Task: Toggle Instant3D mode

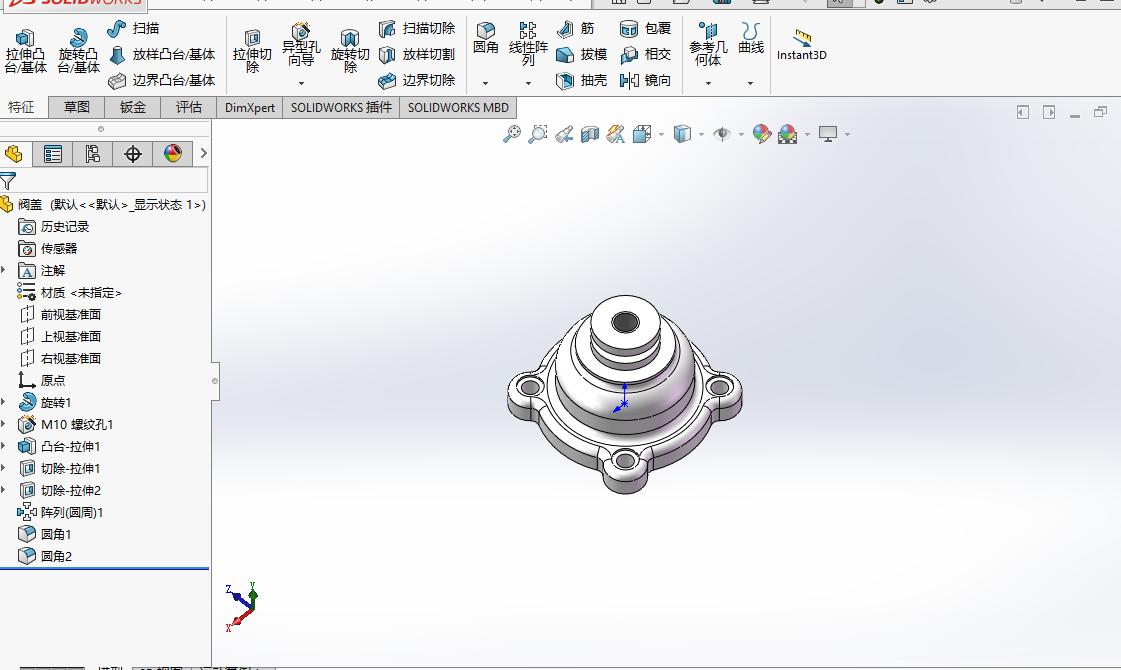Action: [x=801, y=45]
